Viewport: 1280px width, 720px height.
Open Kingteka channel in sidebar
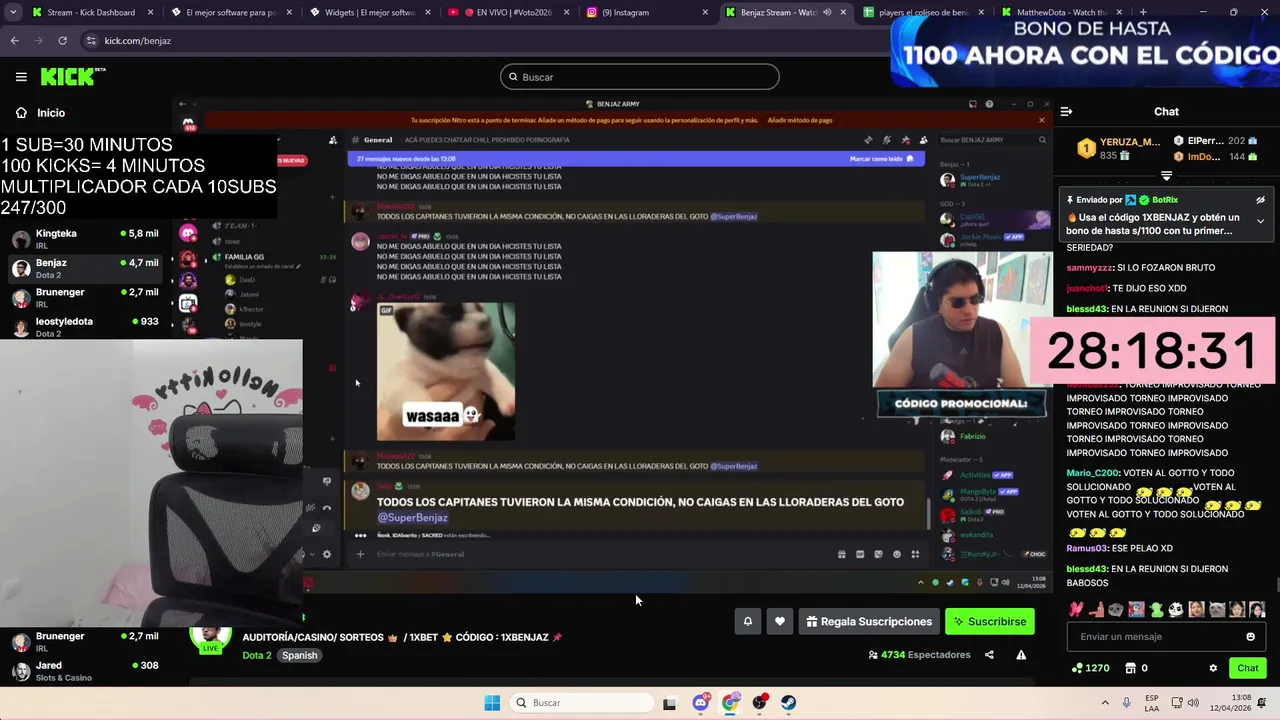click(85, 239)
